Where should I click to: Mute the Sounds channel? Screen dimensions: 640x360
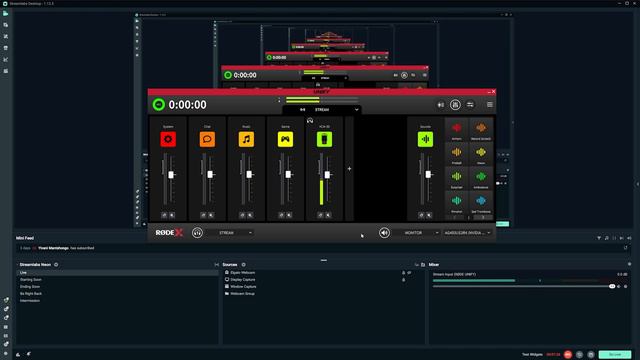pos(429,215)
